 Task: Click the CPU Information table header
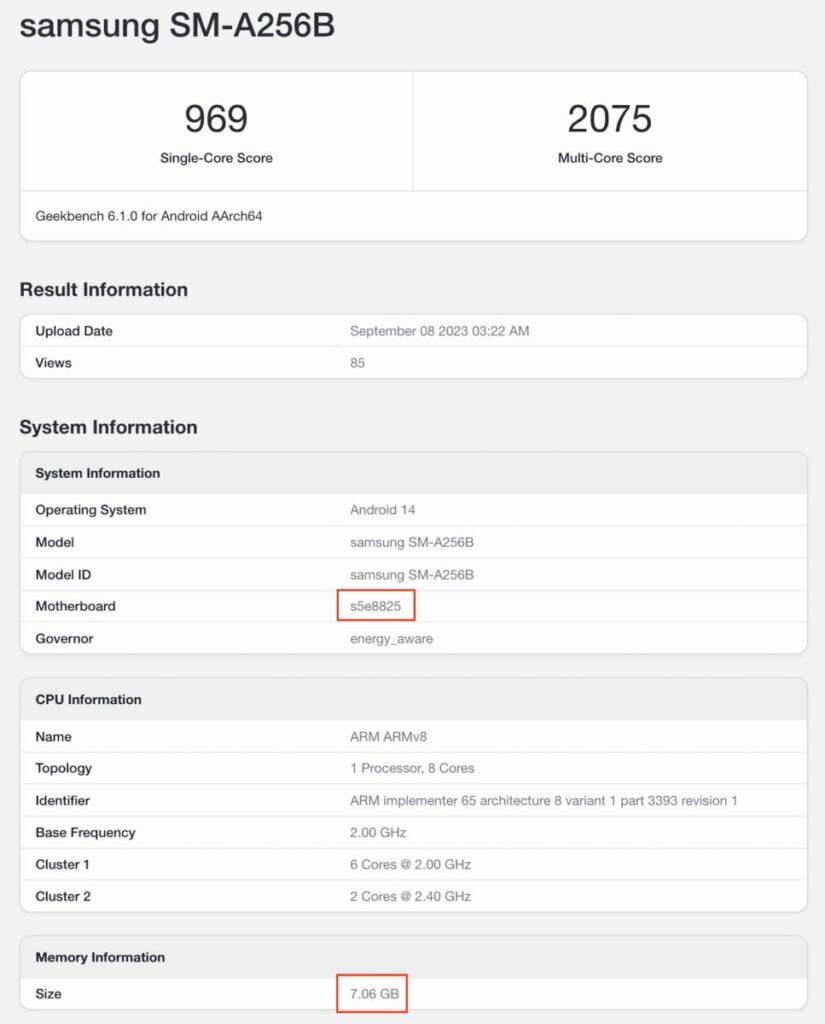click(x=89, y=699)
